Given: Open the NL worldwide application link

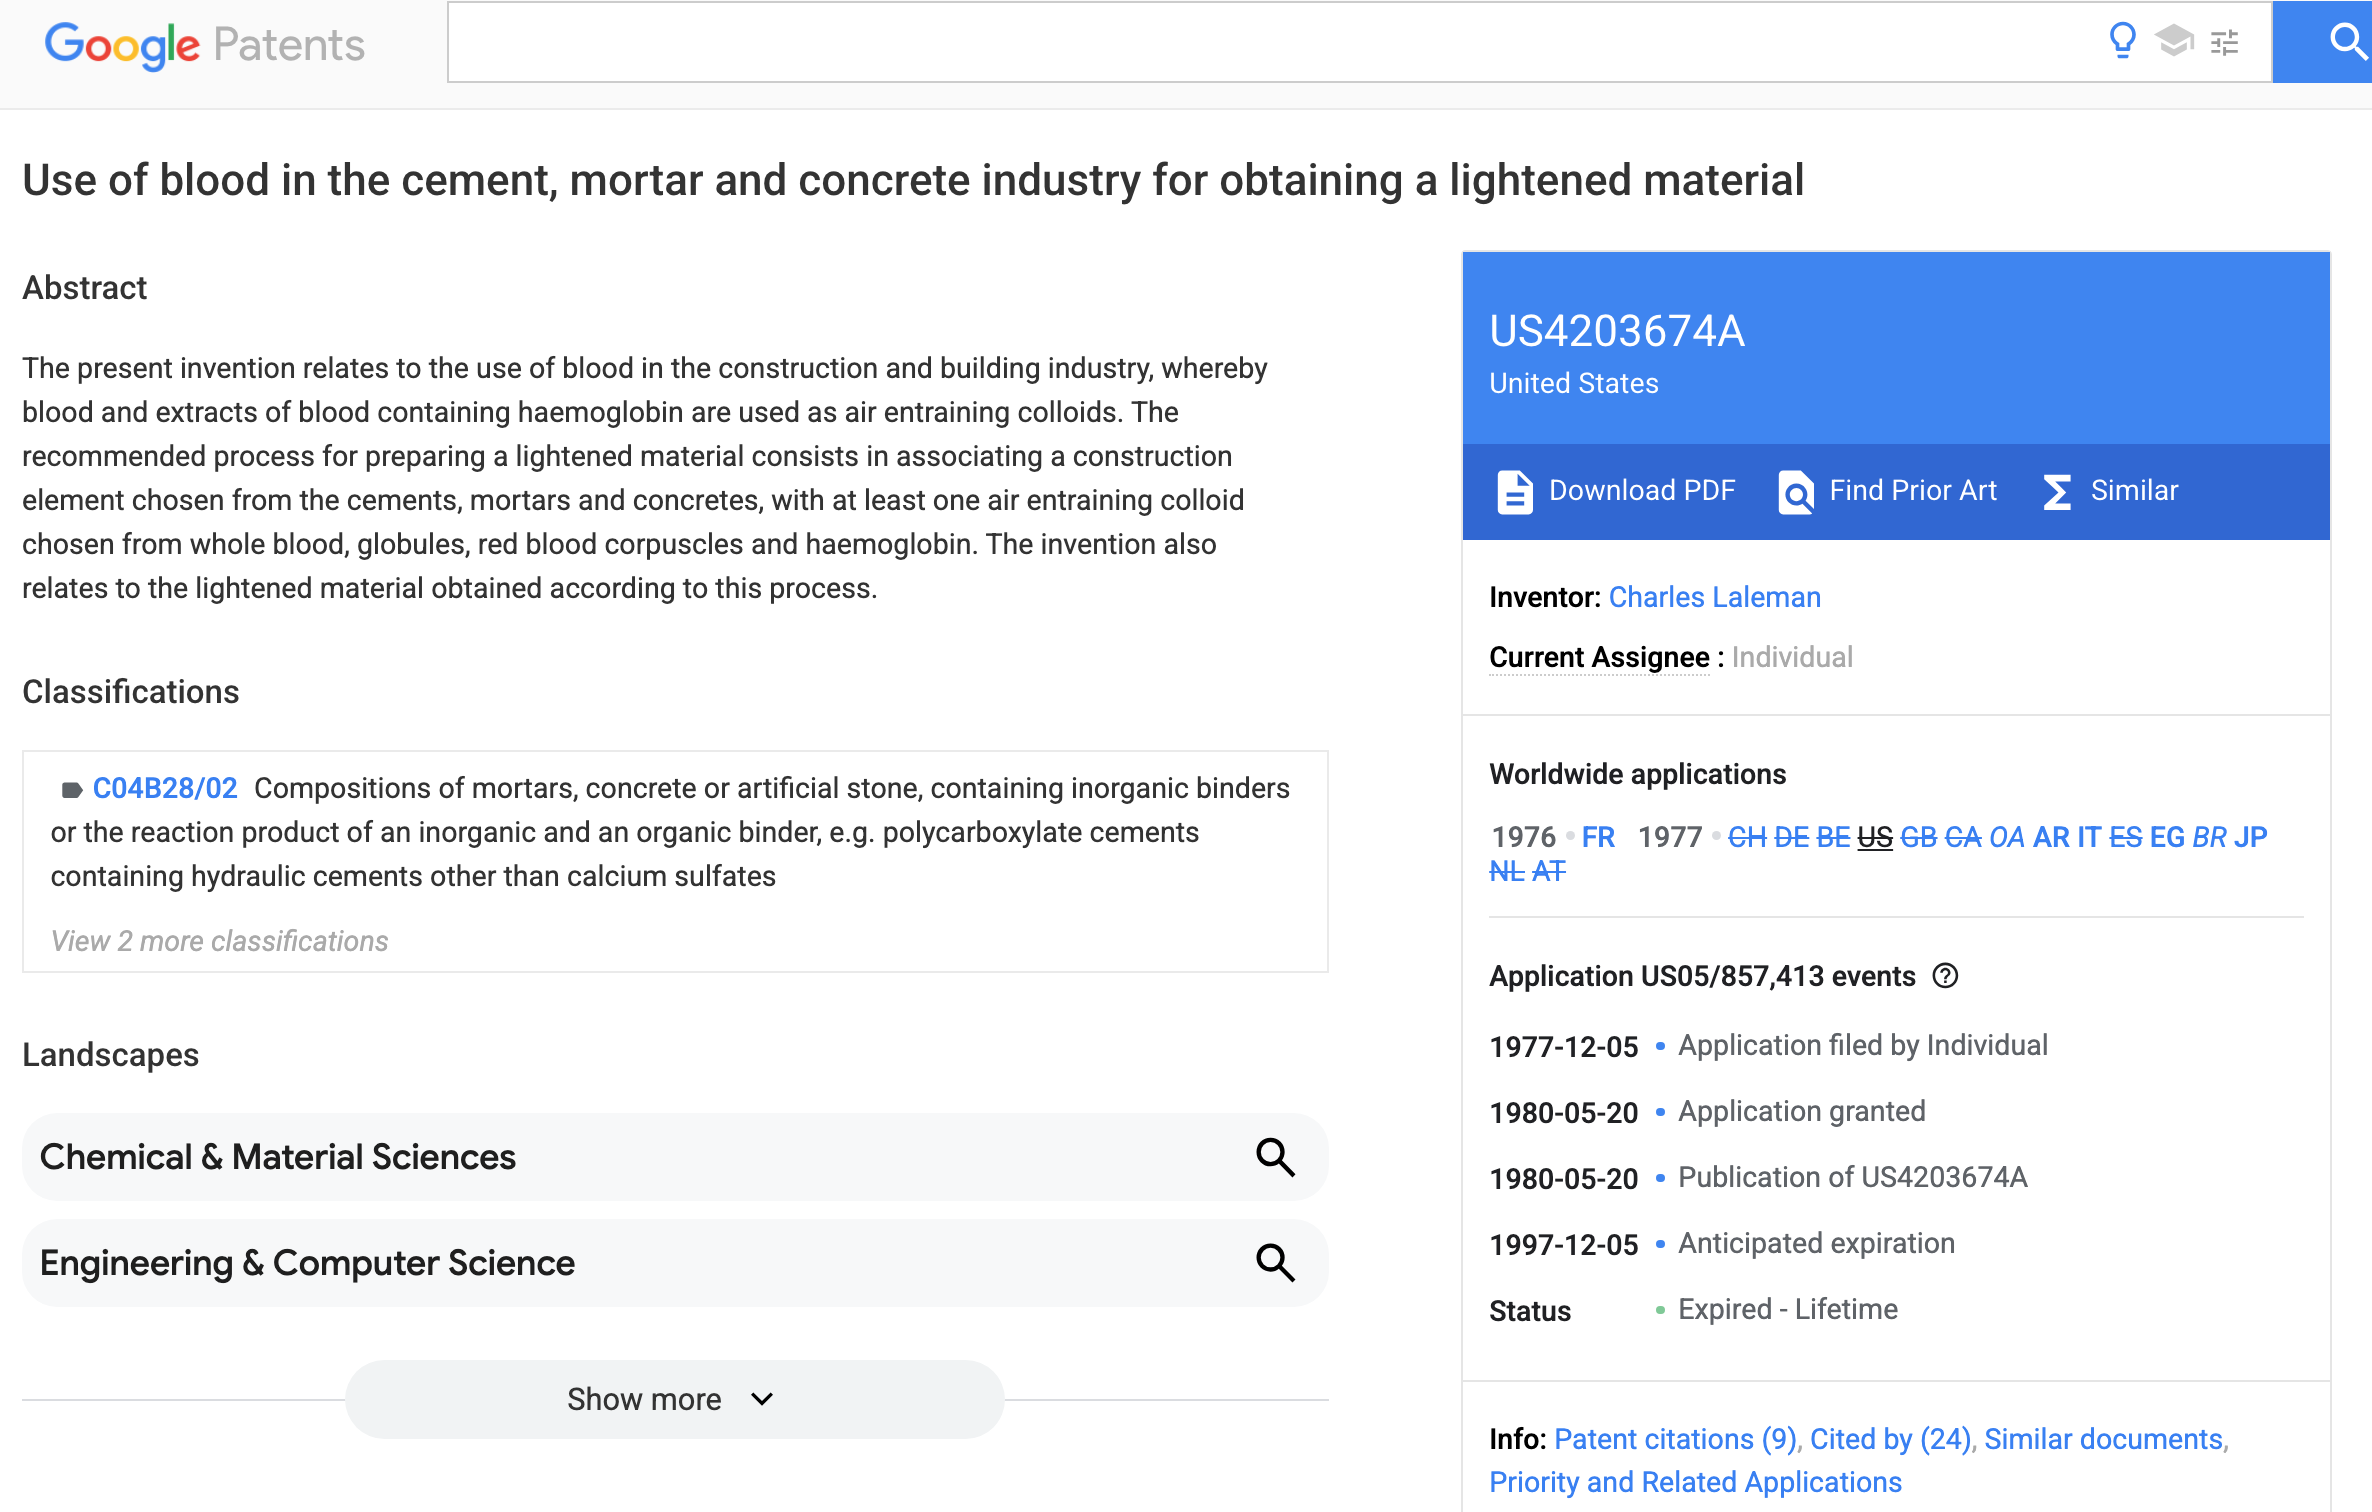Looking at the screenshot, I should coord(1507,871).
